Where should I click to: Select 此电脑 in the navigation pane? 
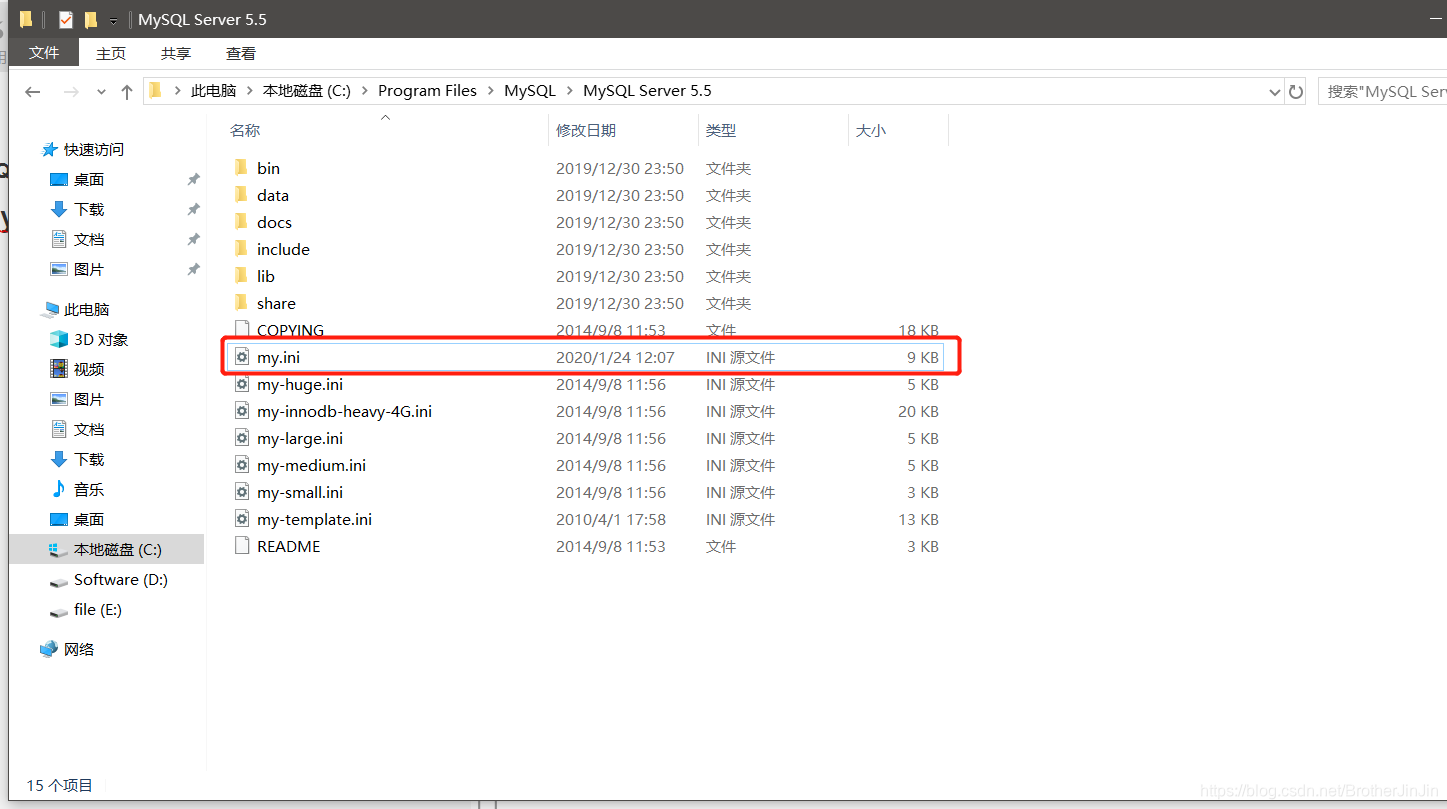click(87, 309)
